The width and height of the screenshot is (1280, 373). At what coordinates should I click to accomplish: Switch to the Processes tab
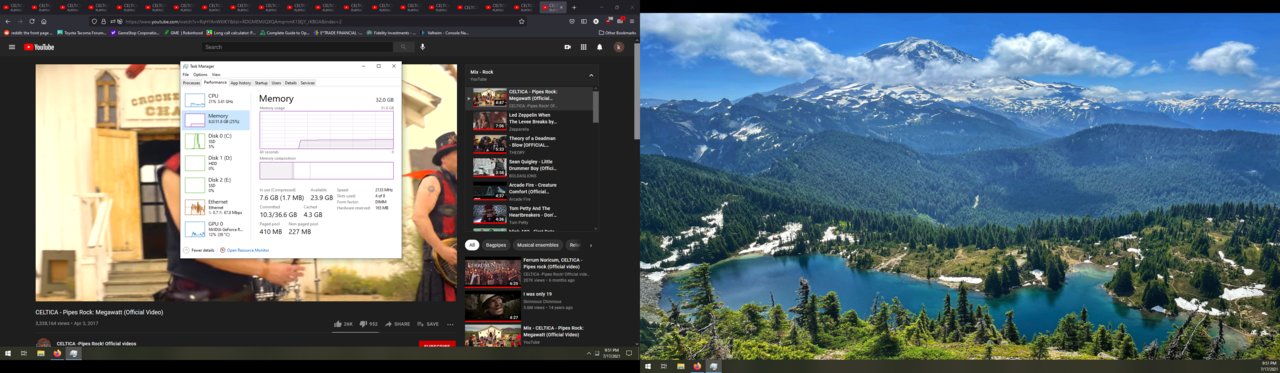(x=192, y=83)
